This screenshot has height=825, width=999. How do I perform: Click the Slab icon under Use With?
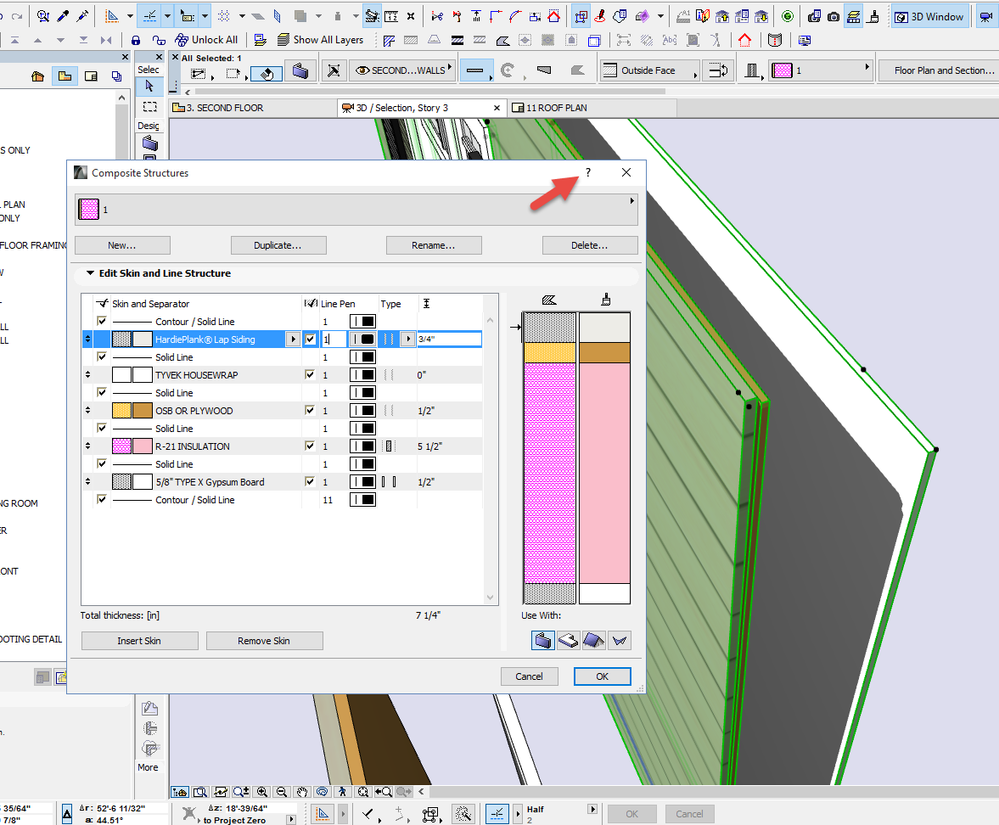tap(568, 640)
